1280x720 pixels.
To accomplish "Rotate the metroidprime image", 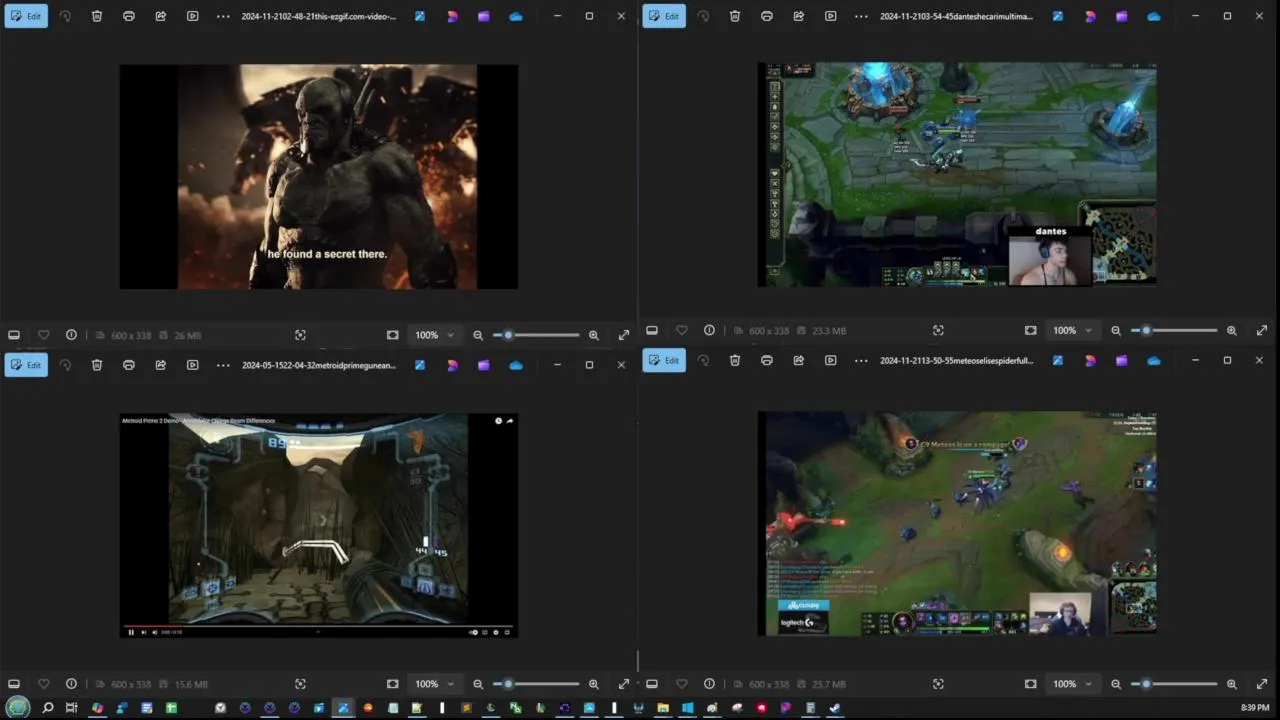I will pos(65,365).
